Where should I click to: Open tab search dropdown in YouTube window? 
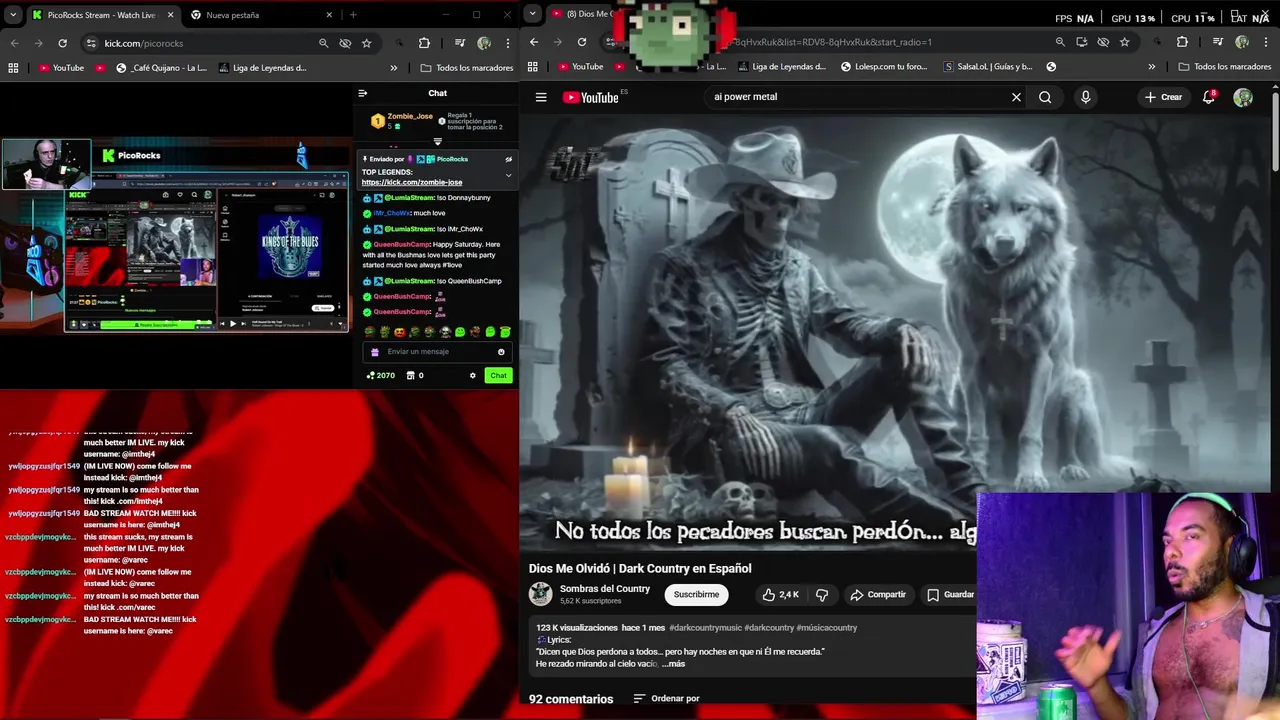tap(532, 14)
